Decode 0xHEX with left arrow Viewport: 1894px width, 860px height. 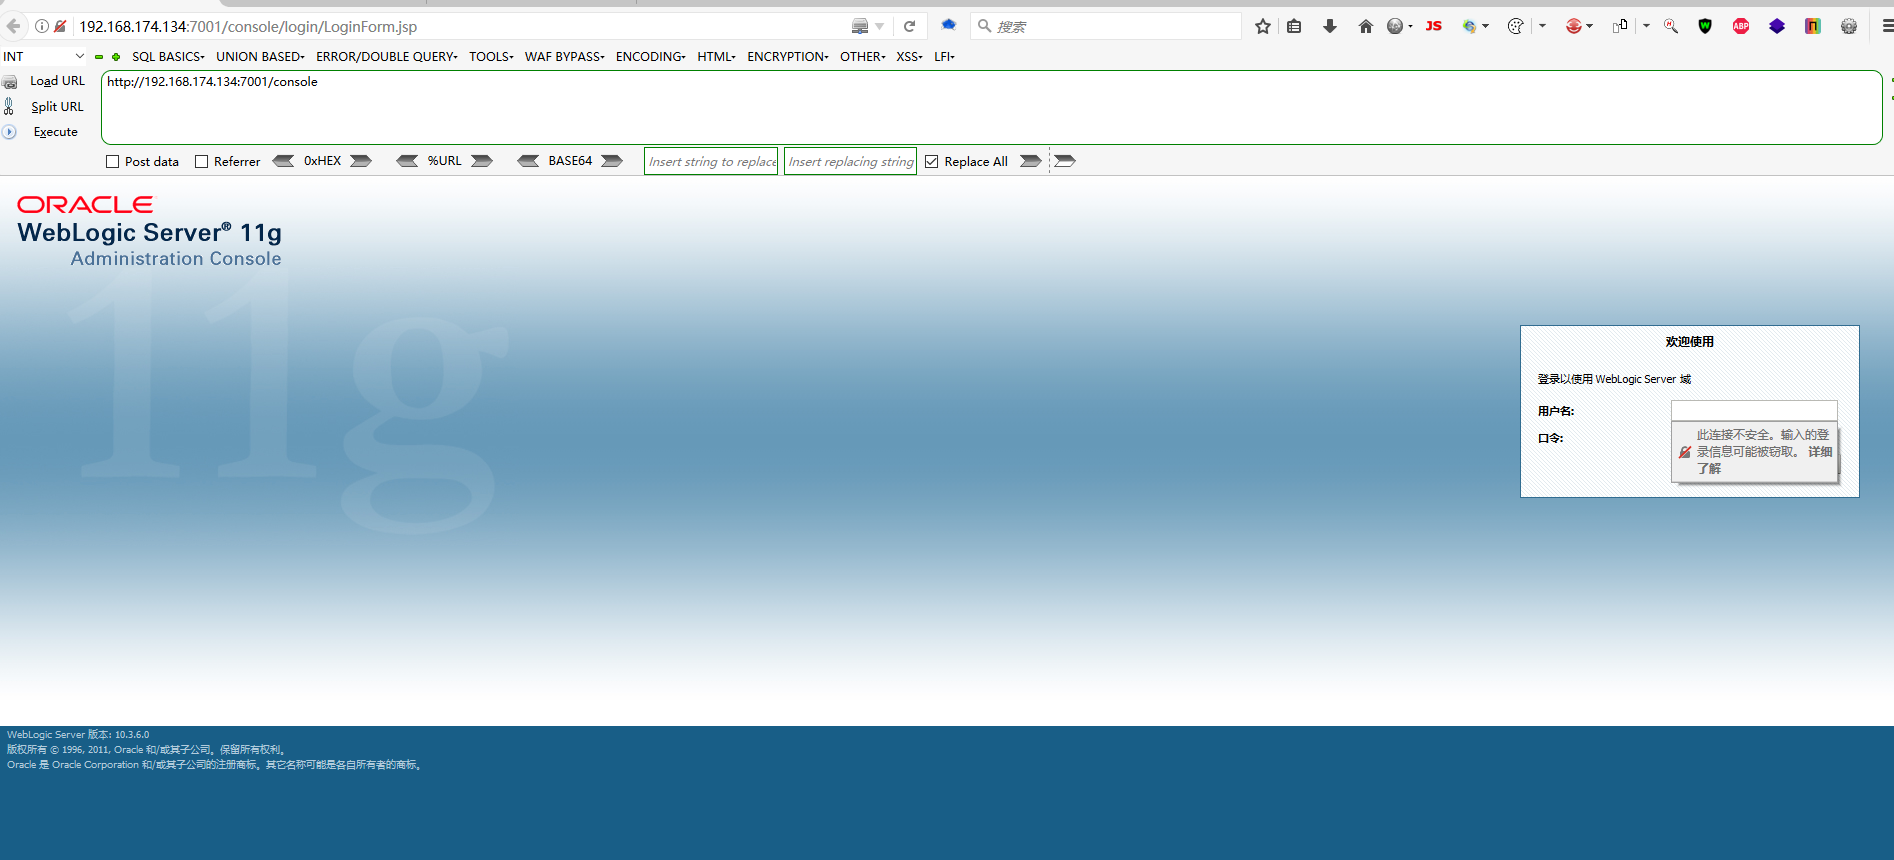(284, 161)
